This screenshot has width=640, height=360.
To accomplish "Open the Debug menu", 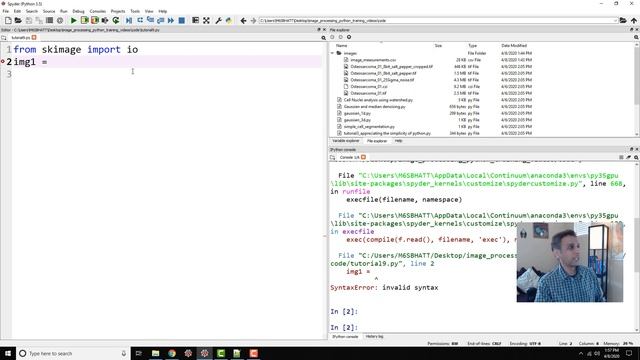I will click(x=78, y=11).
